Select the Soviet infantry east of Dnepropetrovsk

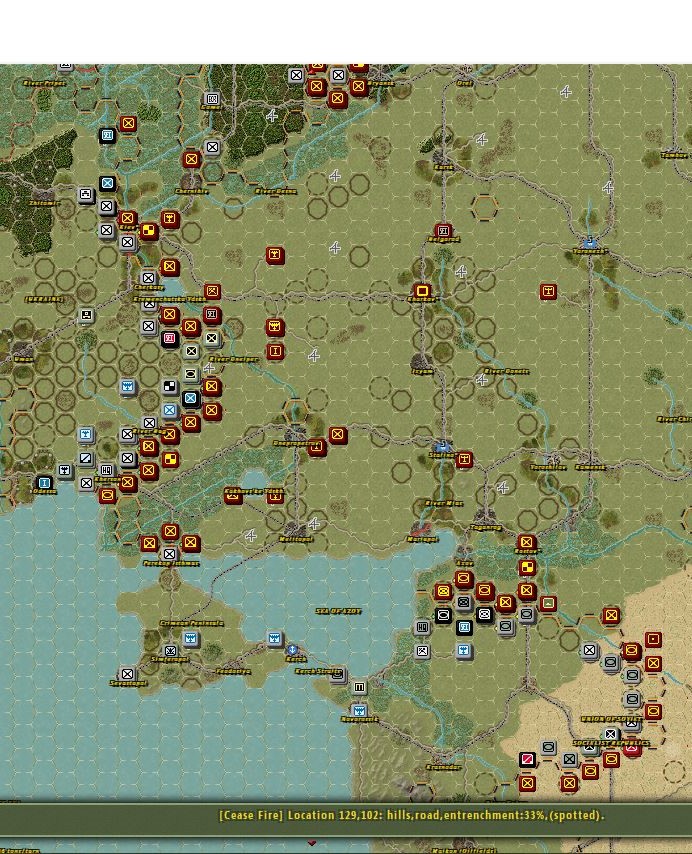(x=338, y=435)
